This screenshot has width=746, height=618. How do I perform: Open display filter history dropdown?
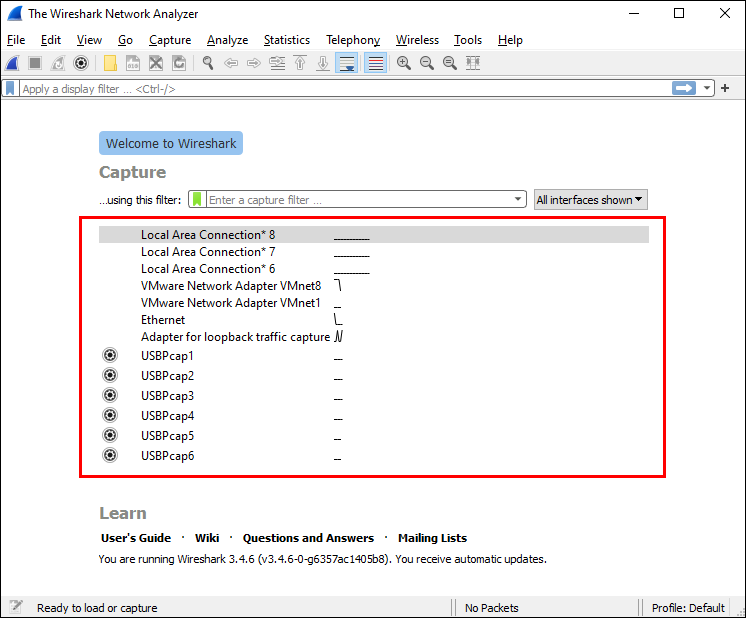[707, 88]
